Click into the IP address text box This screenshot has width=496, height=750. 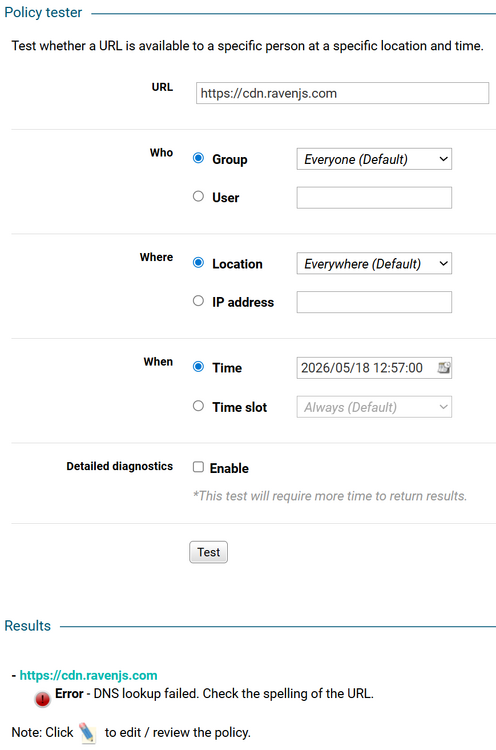pyautogui.click(x=374, y=302)
